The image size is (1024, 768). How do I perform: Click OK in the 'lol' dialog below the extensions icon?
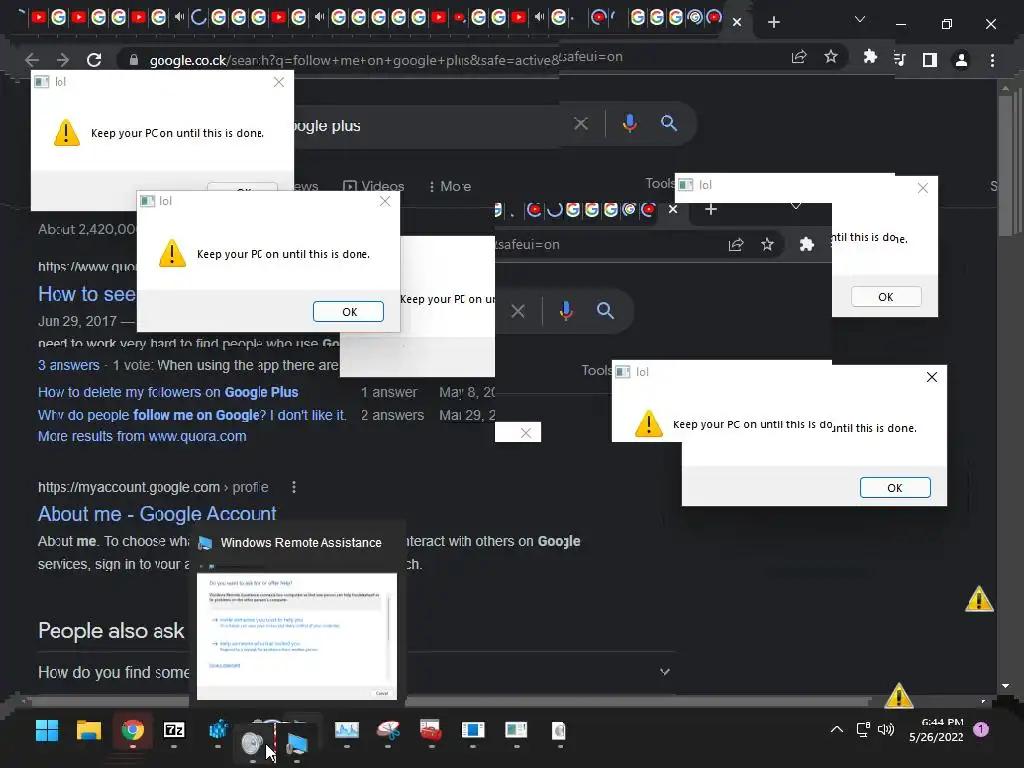point(886,297)
